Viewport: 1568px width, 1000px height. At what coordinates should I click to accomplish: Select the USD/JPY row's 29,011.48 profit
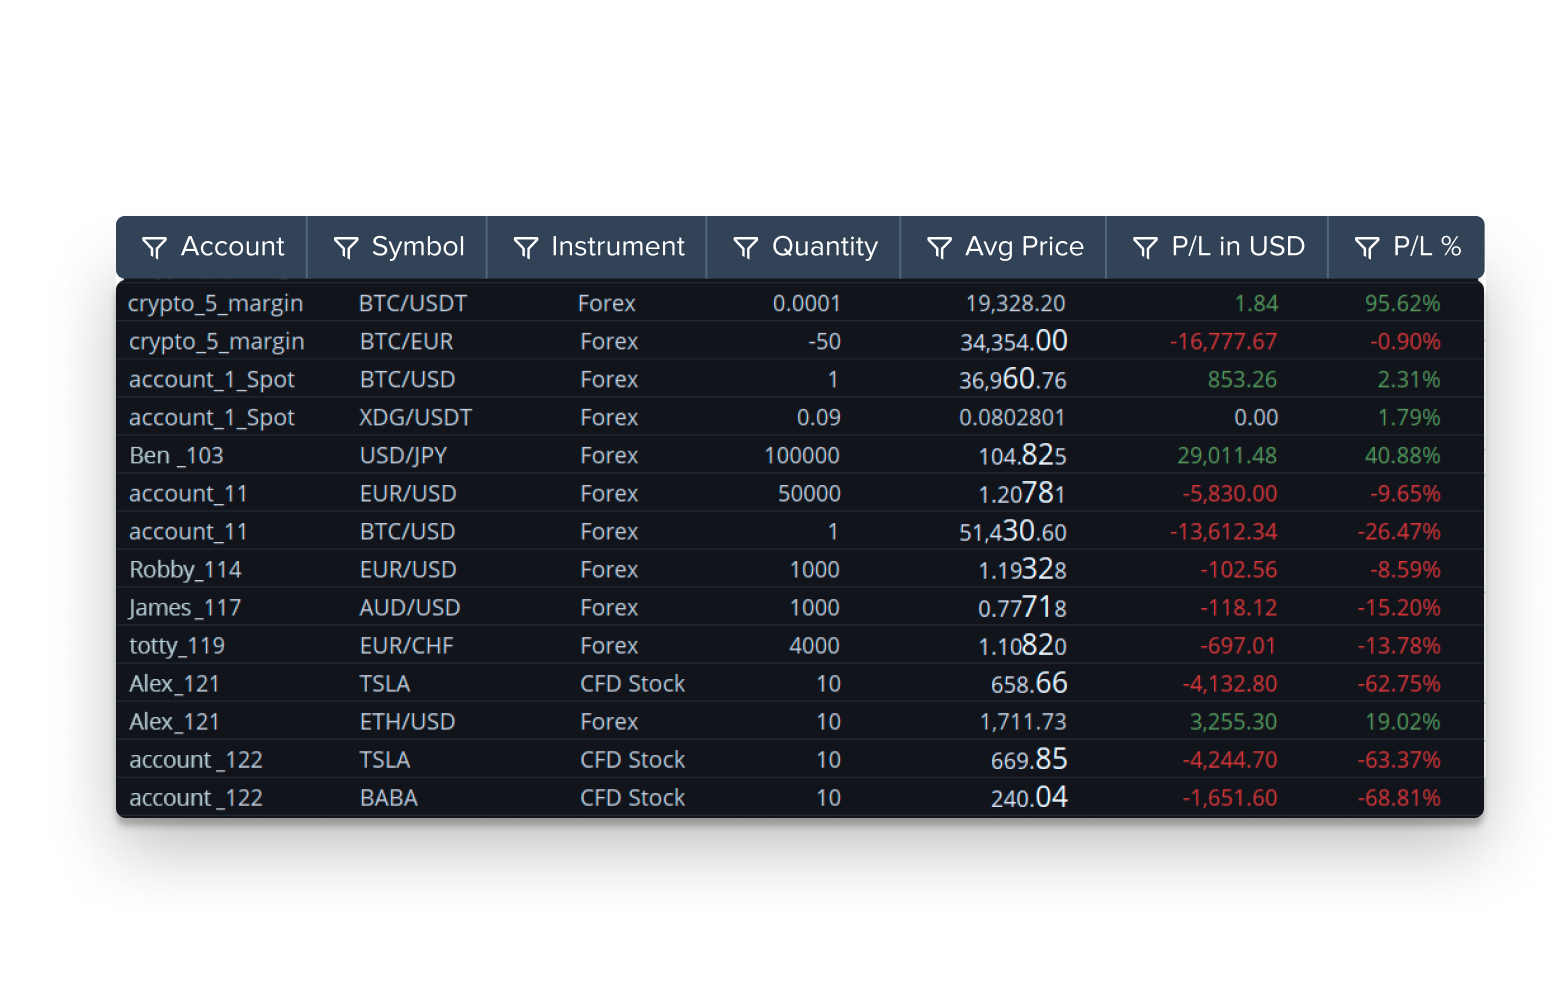pos(1227,456)
